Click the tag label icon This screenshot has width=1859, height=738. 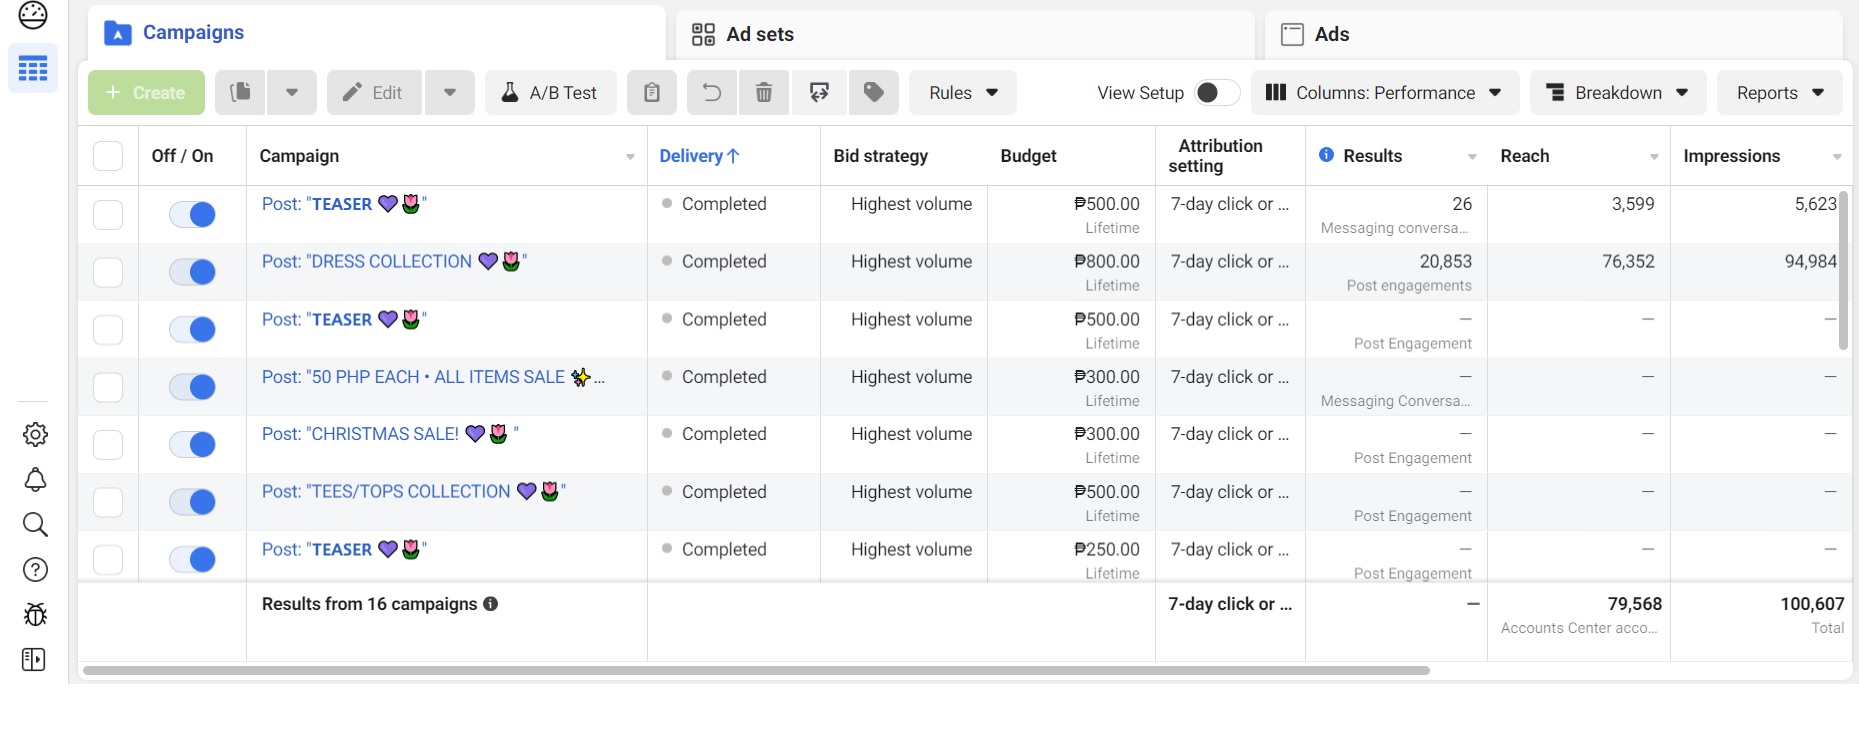(873, 93)
